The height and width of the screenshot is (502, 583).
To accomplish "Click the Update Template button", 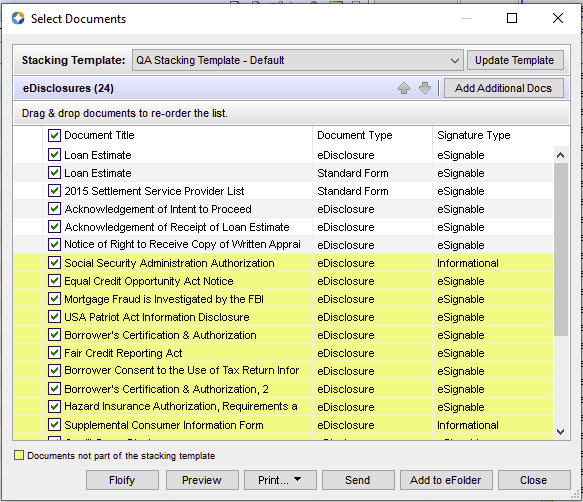I will pos(515,60).
